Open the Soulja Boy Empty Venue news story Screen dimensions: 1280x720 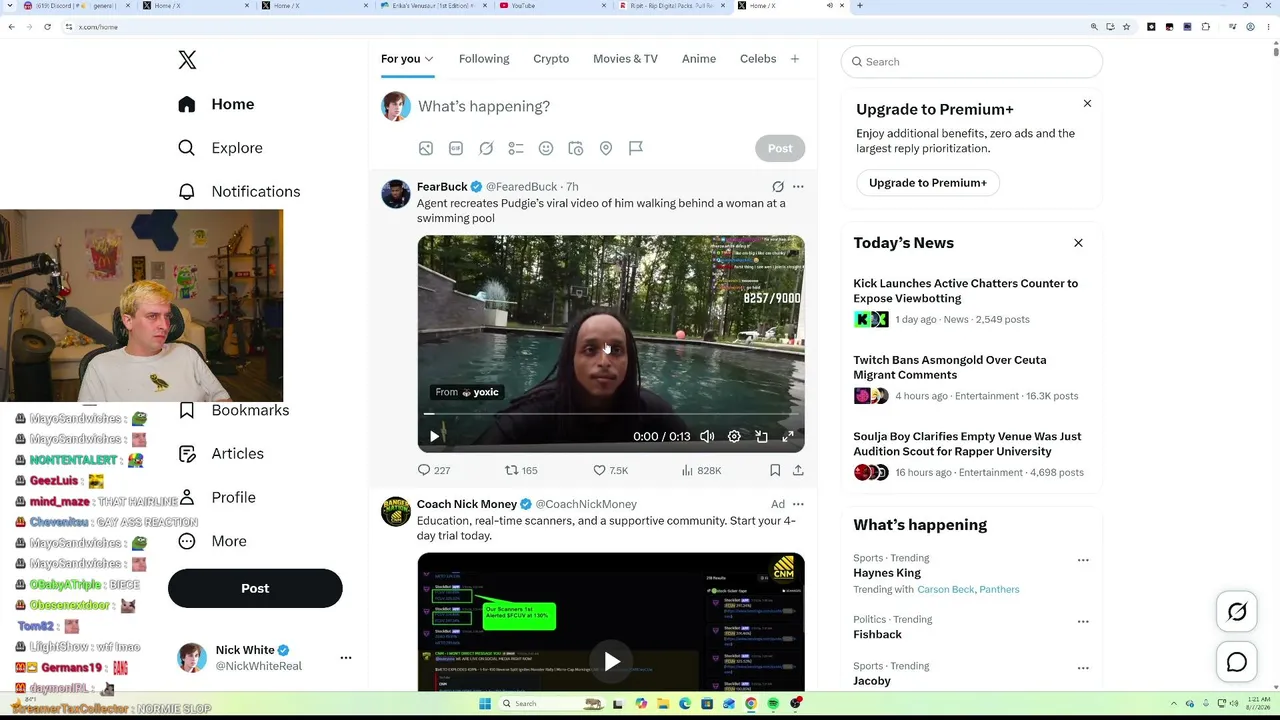coord(967,444)
